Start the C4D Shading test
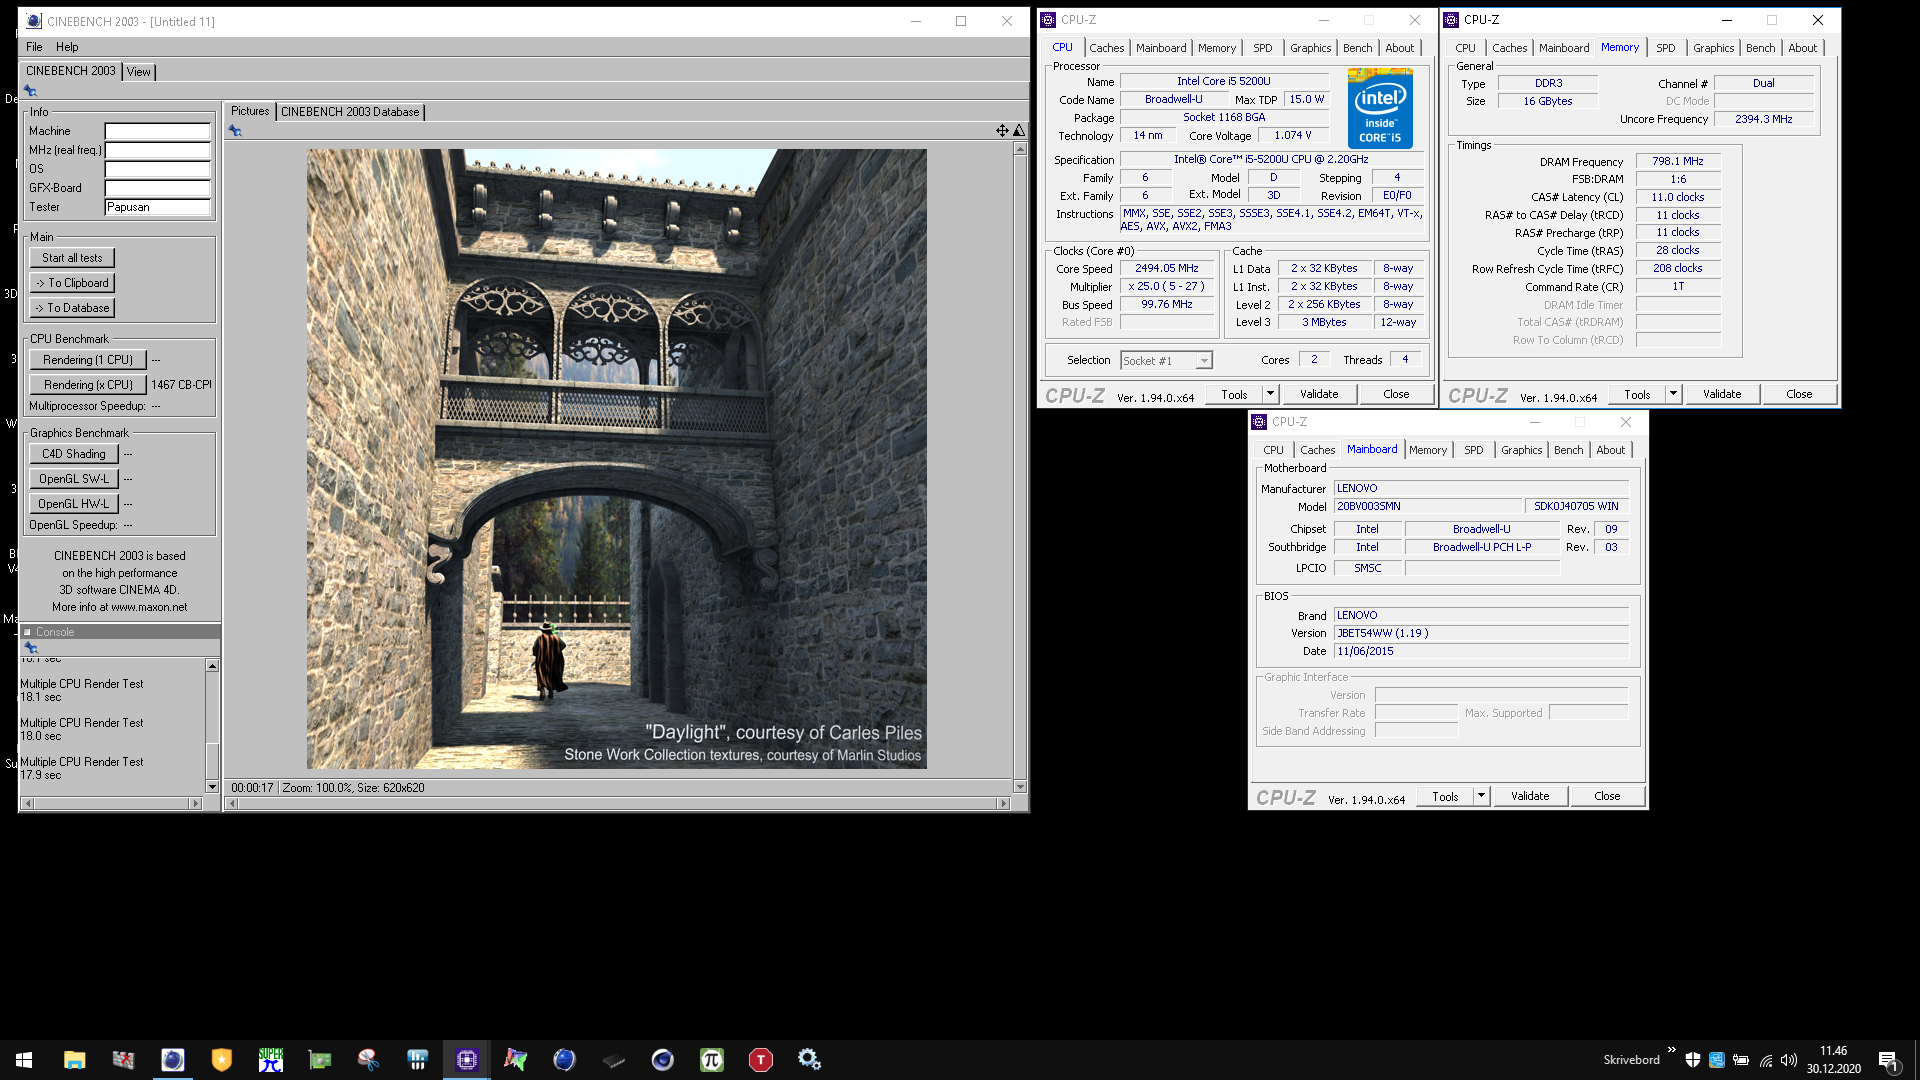This screenshot has width=1920, height=1080. pos(74,454)
